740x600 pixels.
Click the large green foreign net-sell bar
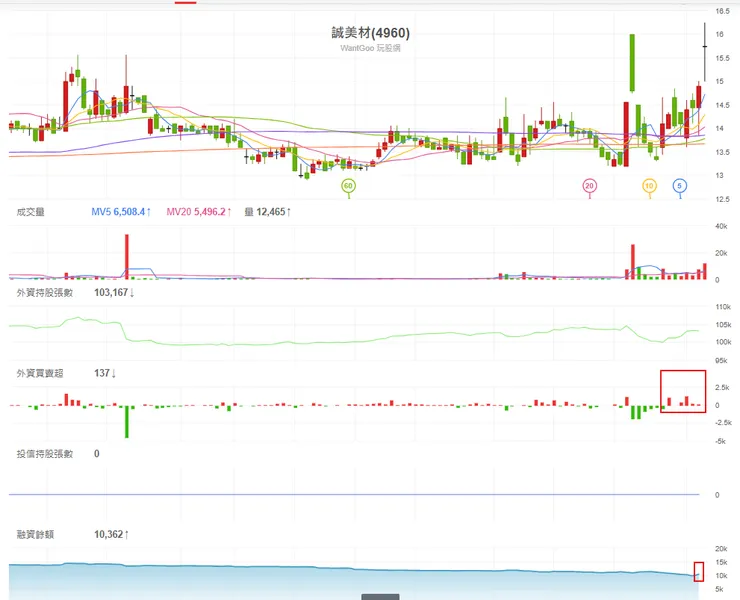126,422
